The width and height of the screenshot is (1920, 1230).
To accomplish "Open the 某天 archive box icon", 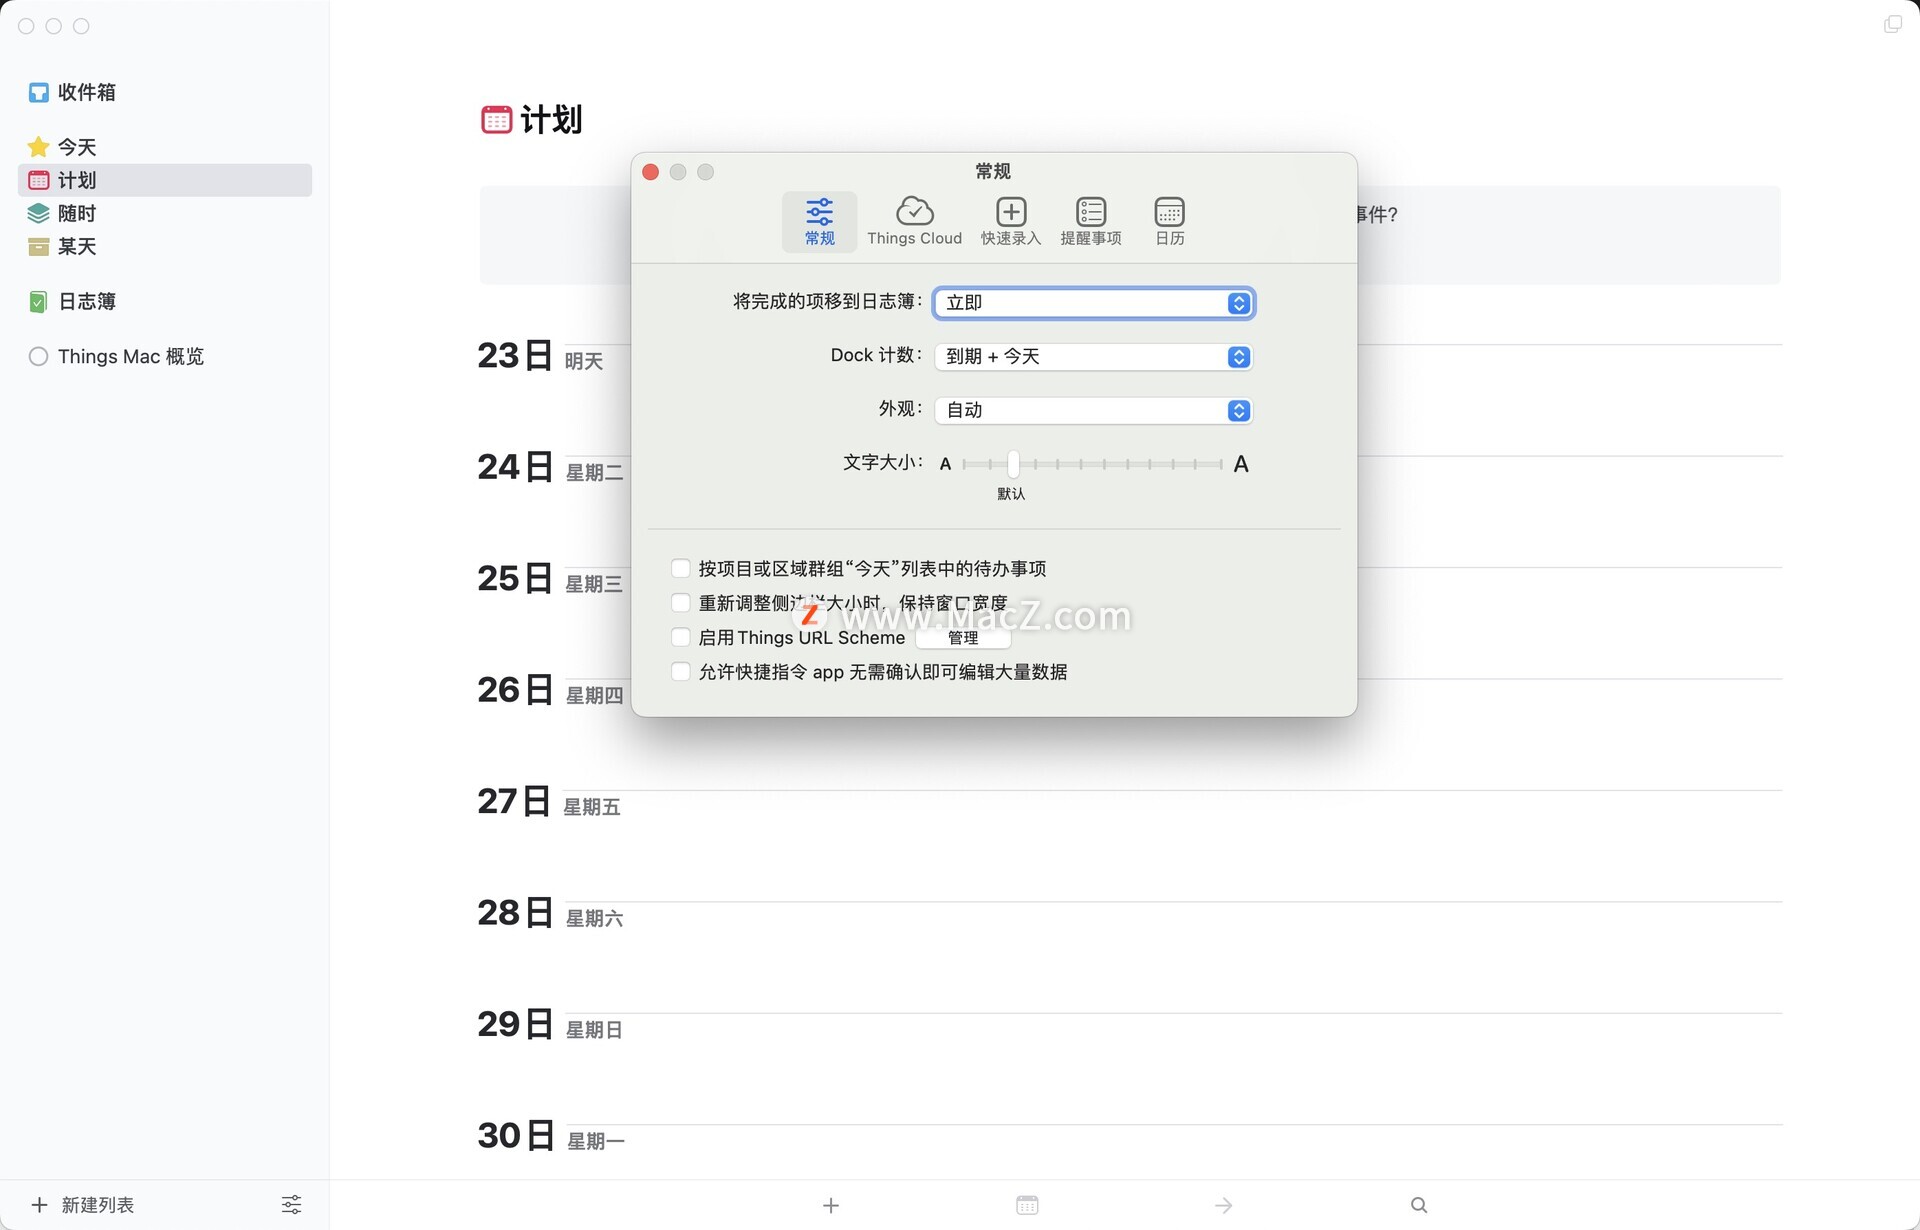I will coord(38,246).
